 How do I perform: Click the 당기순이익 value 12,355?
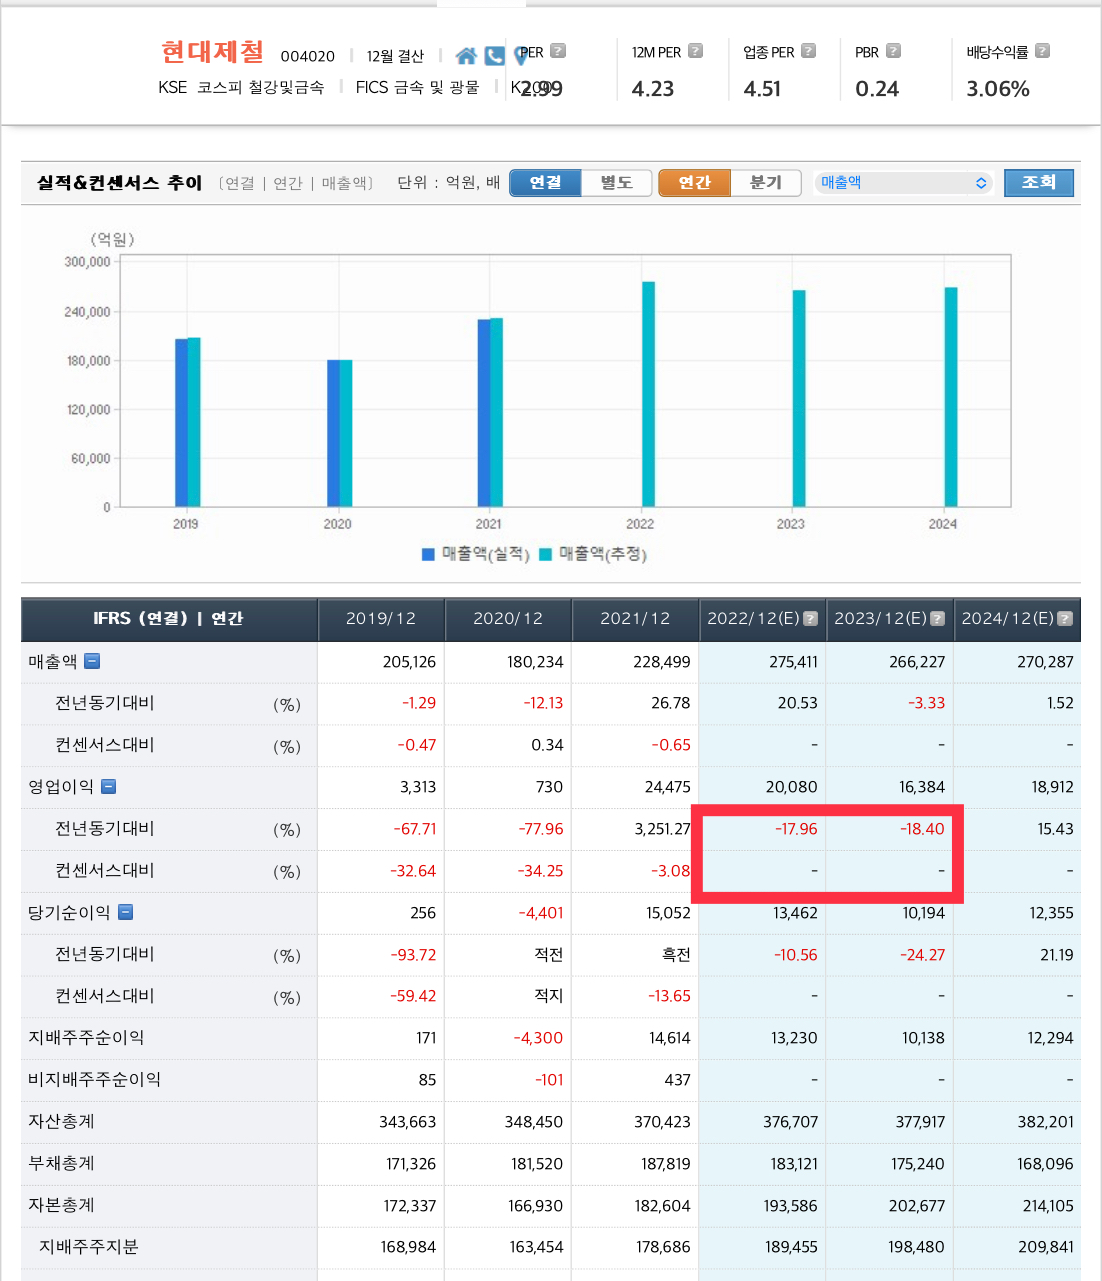click(x=1051, y=913)
